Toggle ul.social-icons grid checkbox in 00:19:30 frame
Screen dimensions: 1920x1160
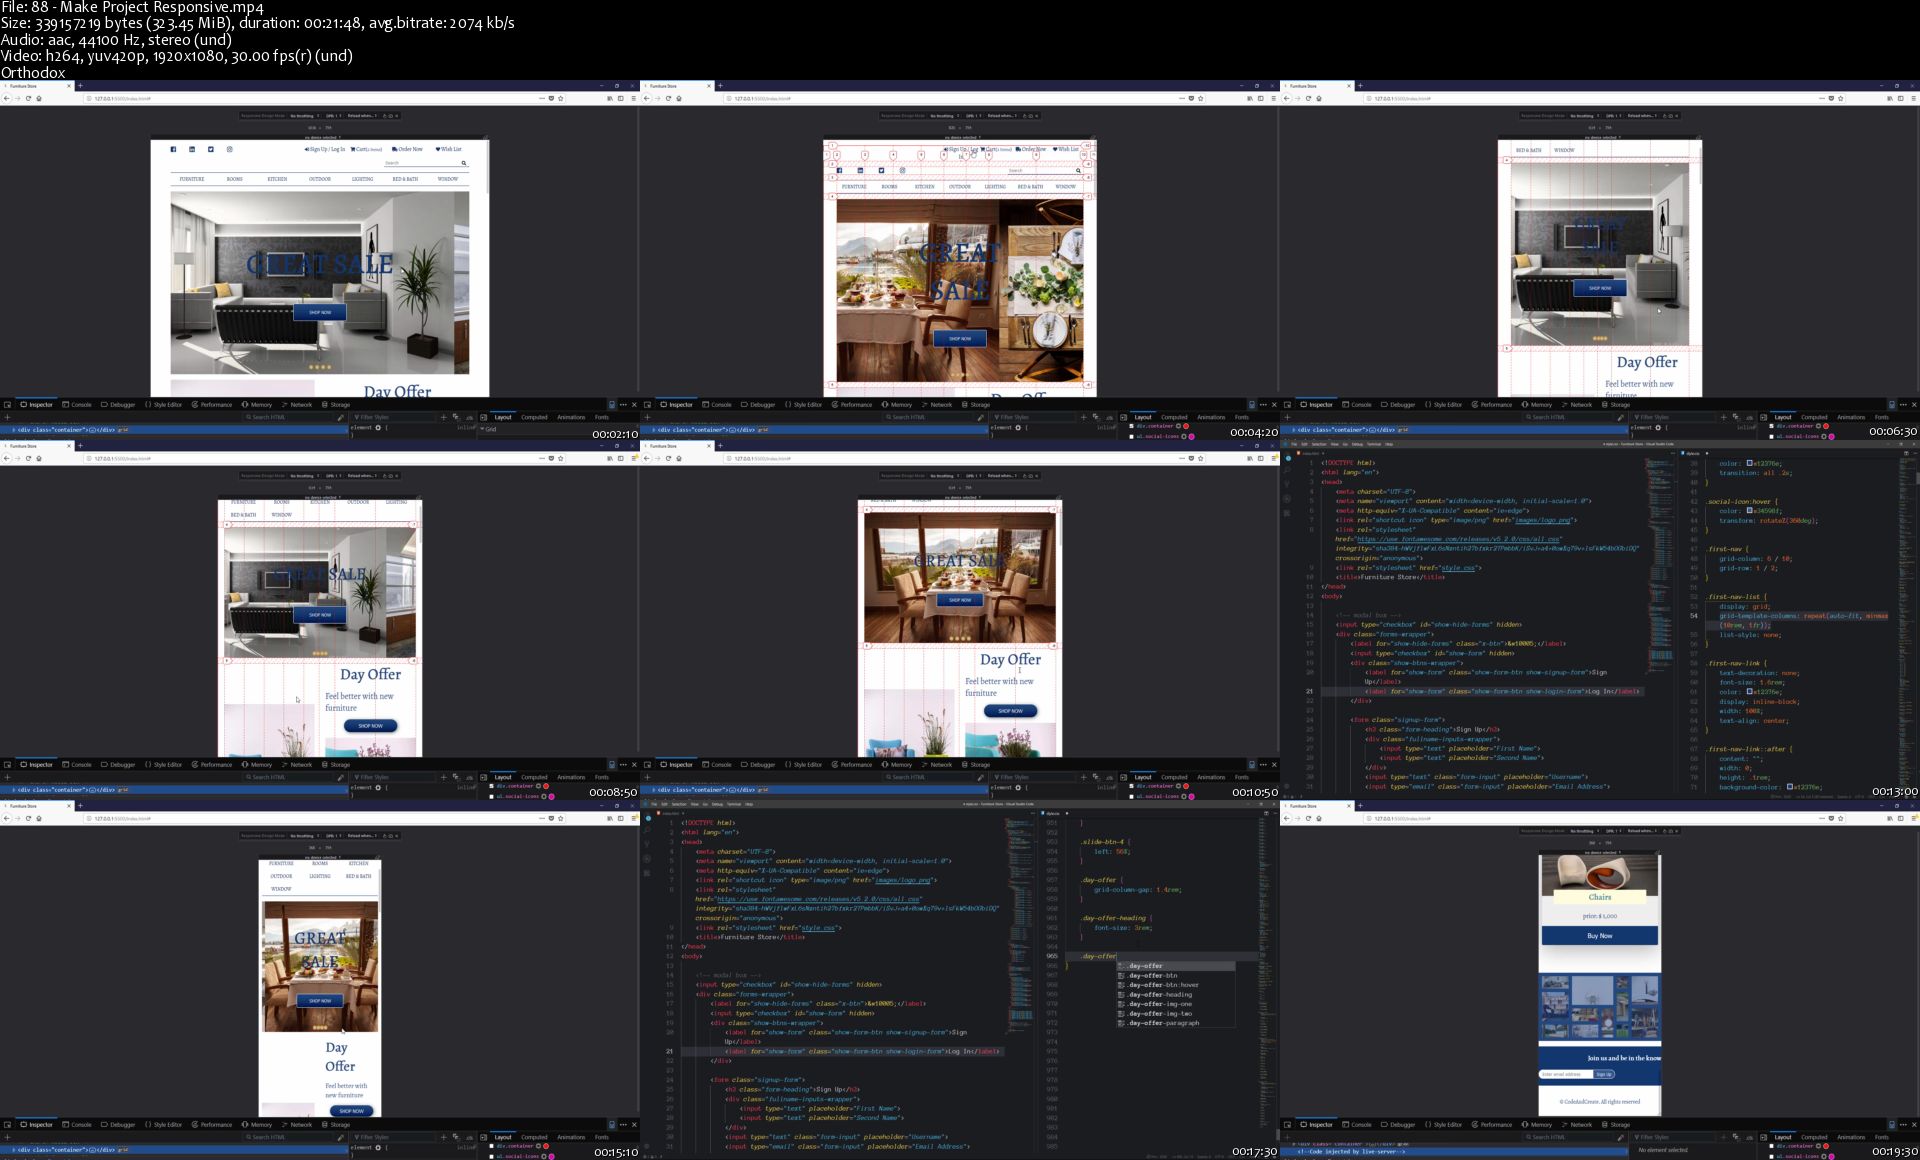(1771, 1156)
